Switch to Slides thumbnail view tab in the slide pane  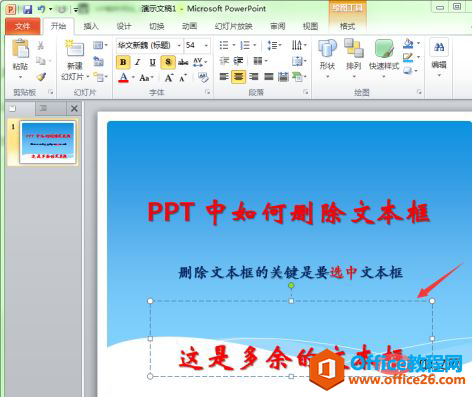pyautogui.click(x=13, y=108)
